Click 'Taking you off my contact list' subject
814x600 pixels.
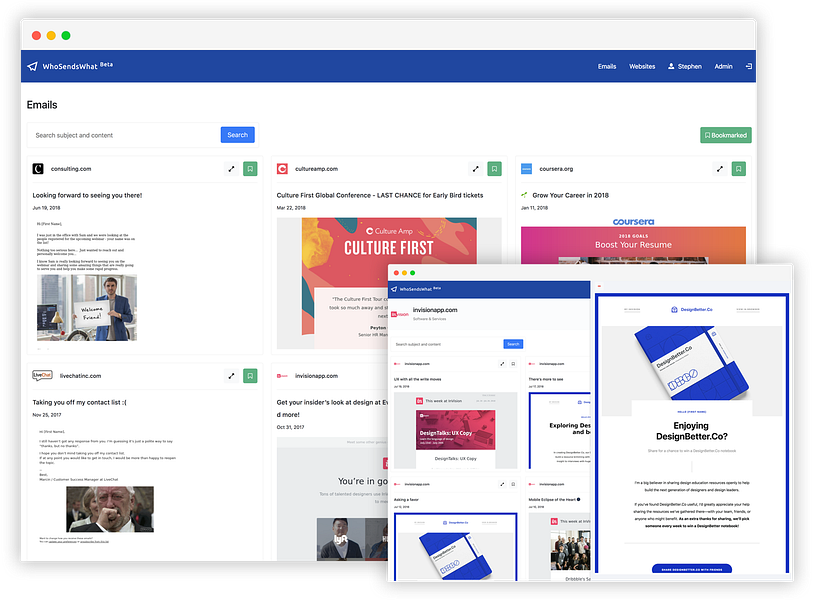79,402
